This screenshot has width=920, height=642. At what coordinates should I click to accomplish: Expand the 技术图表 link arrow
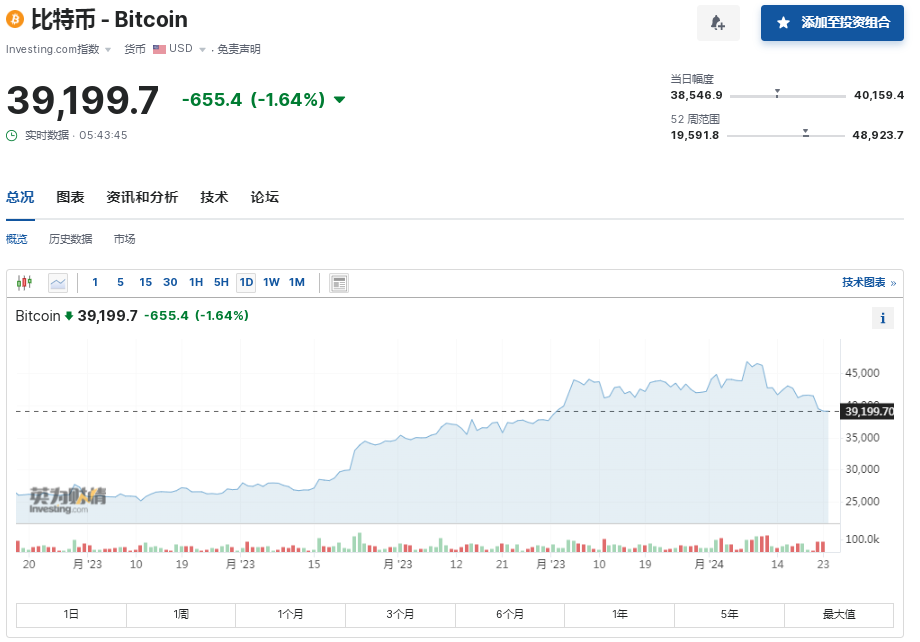(x=893, y=283)
